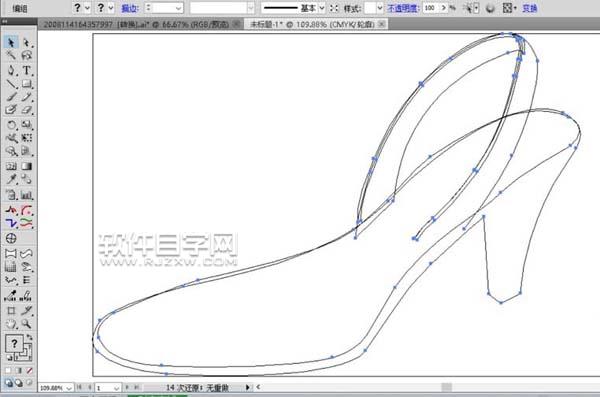Select the black arrow Selection tool
The width and height of the screenshot is (600, 397).
11,42
